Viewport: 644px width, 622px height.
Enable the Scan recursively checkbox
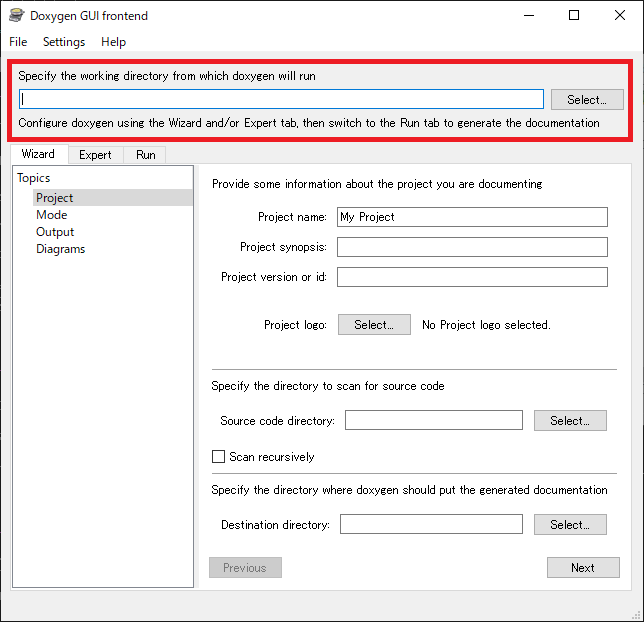219,457
